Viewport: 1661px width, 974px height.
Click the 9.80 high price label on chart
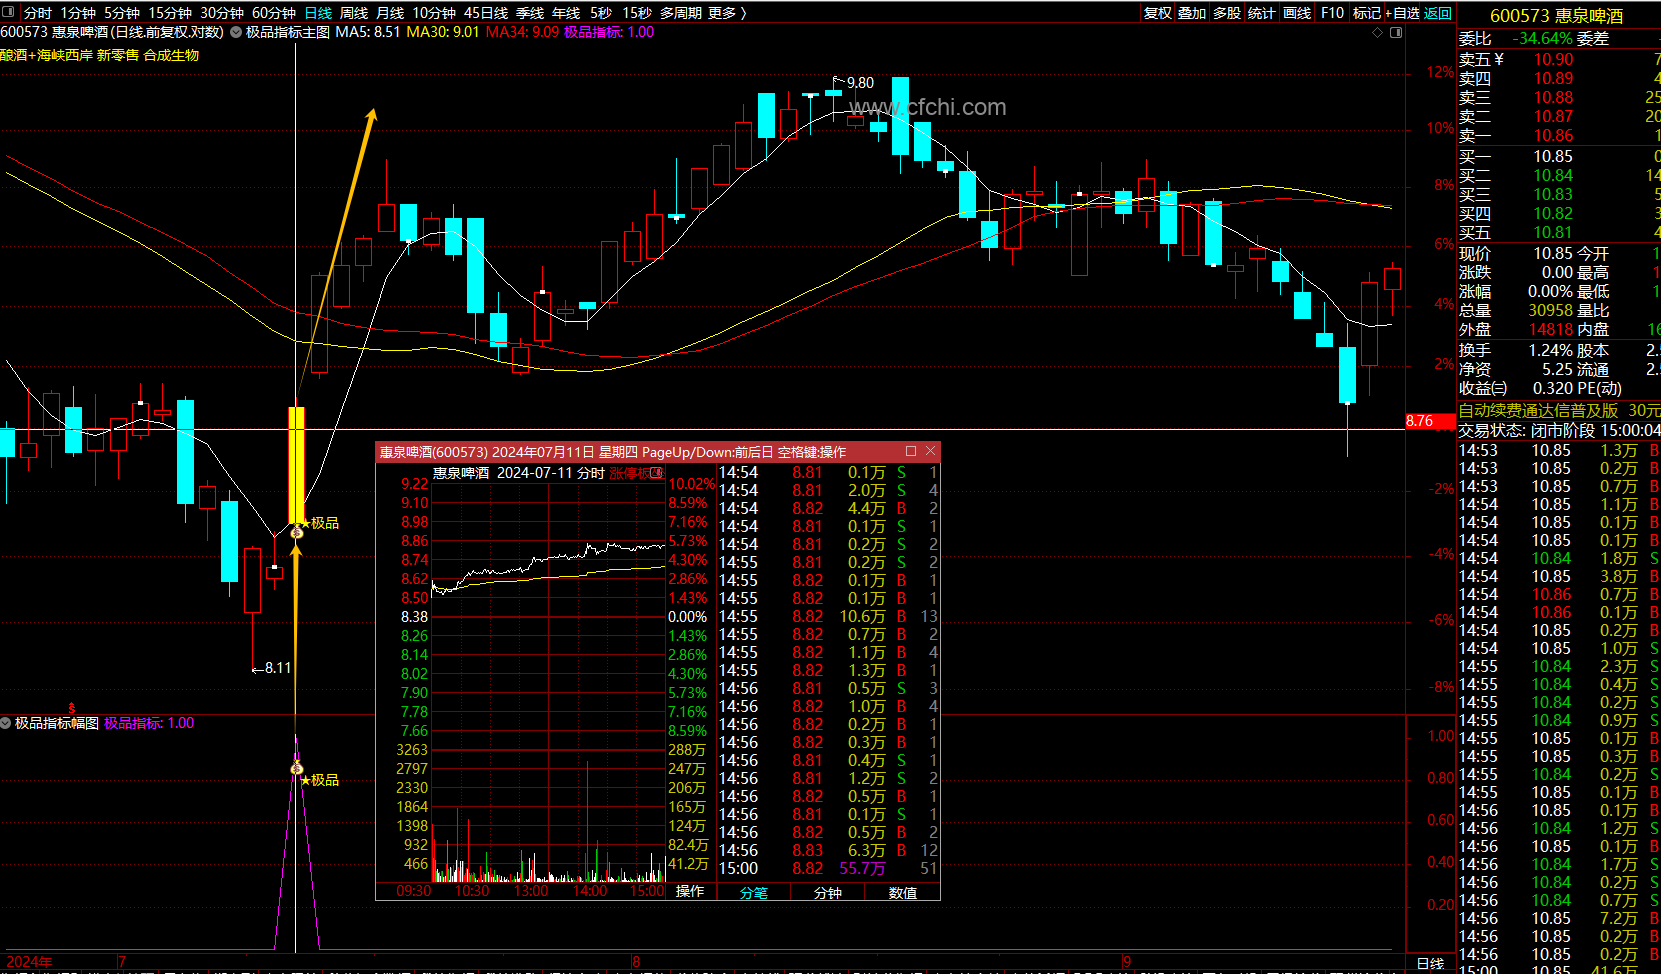pyautogui.click(x=860, y=83)
